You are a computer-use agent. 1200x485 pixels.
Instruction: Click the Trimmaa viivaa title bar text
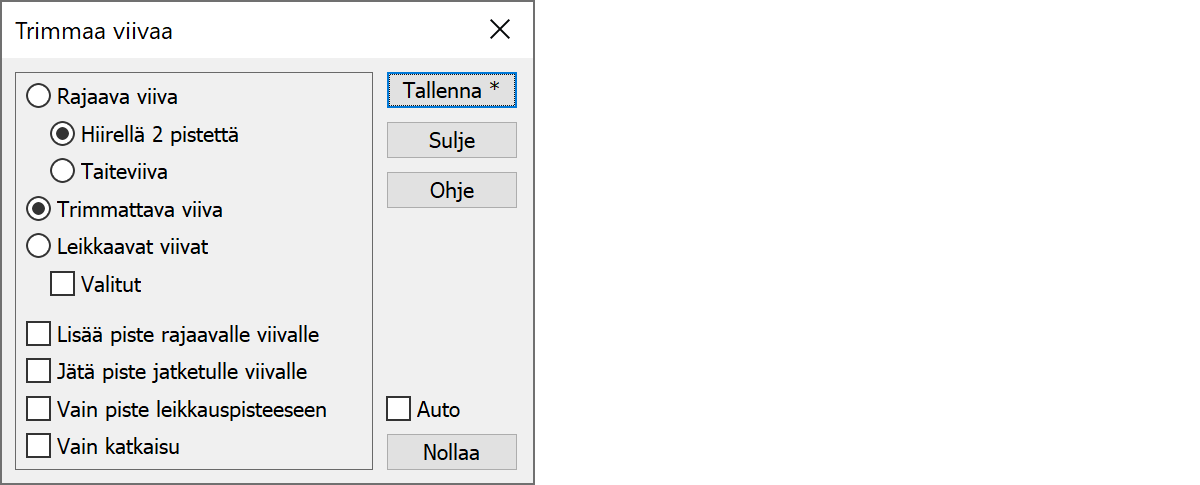click(x=94, y=32)
